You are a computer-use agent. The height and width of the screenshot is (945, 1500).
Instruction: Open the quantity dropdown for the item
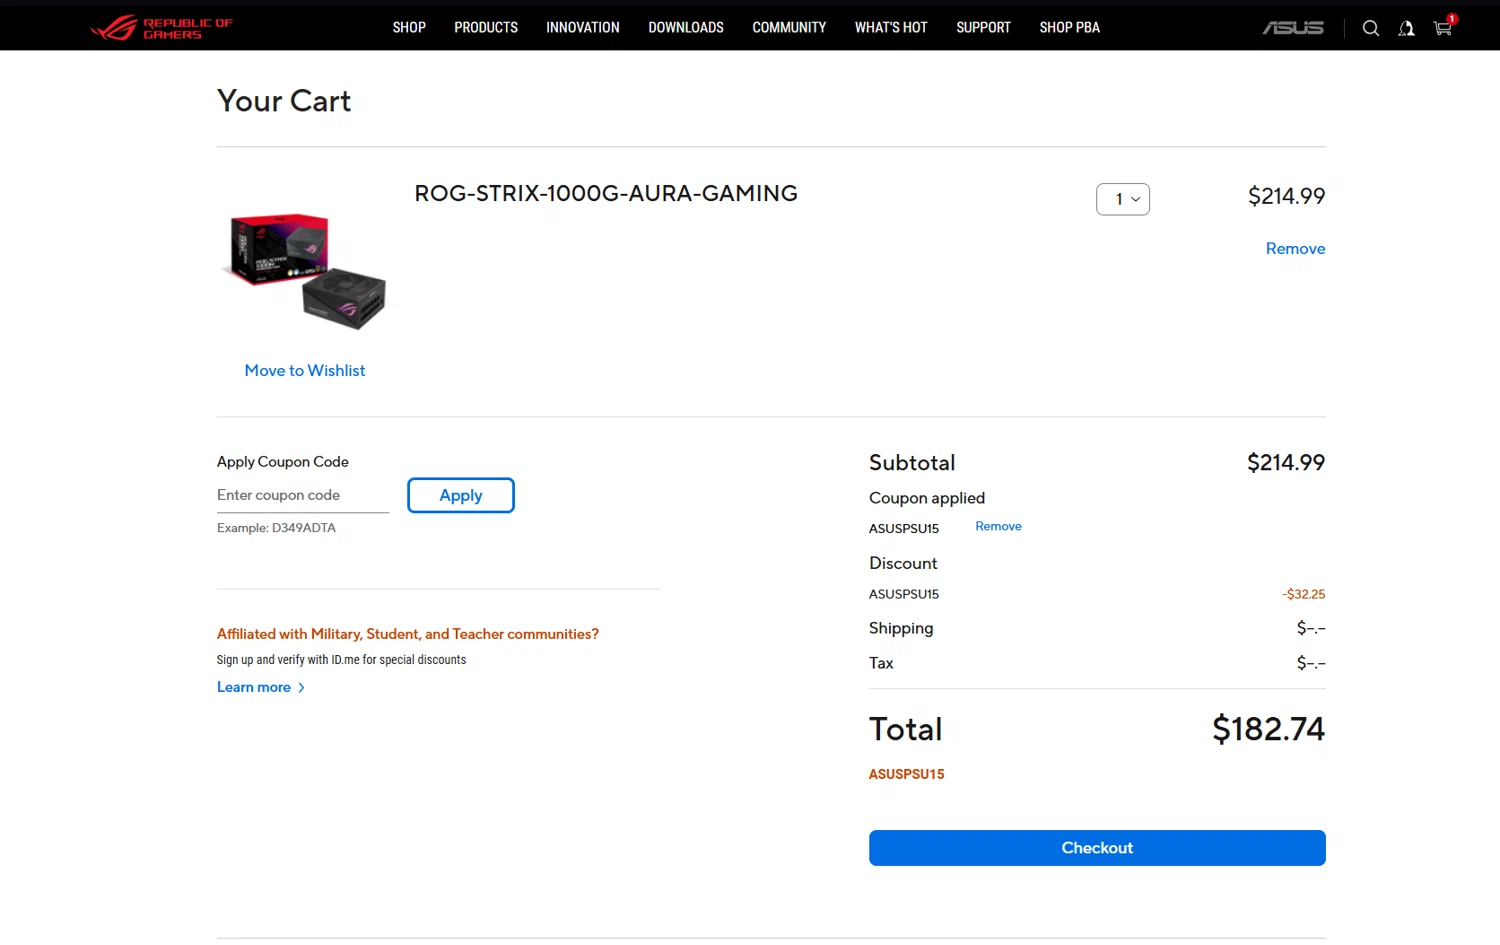(x=1123, y=199)
